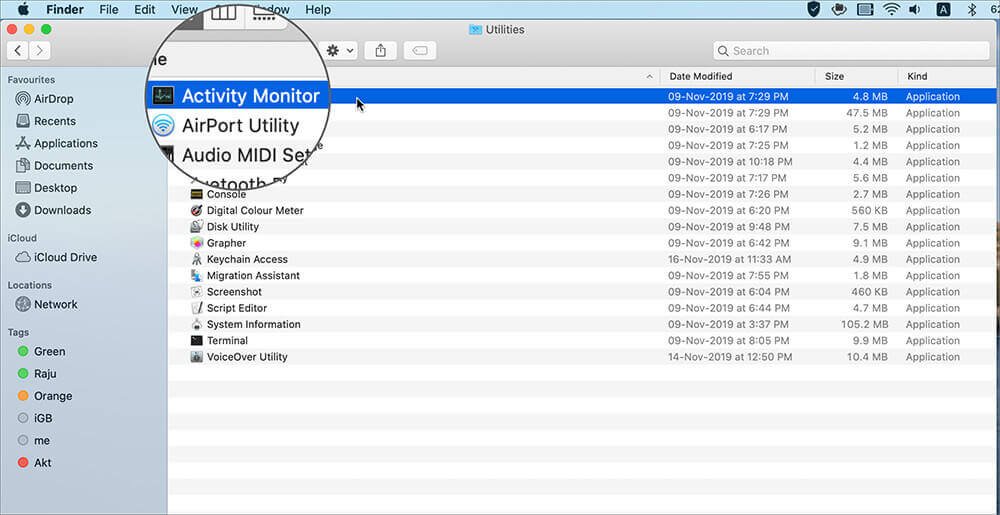The height and width of the screenshot is (515, 1000).
Task: Open the shield security icon in menu bar
Action: pos(814,10)
